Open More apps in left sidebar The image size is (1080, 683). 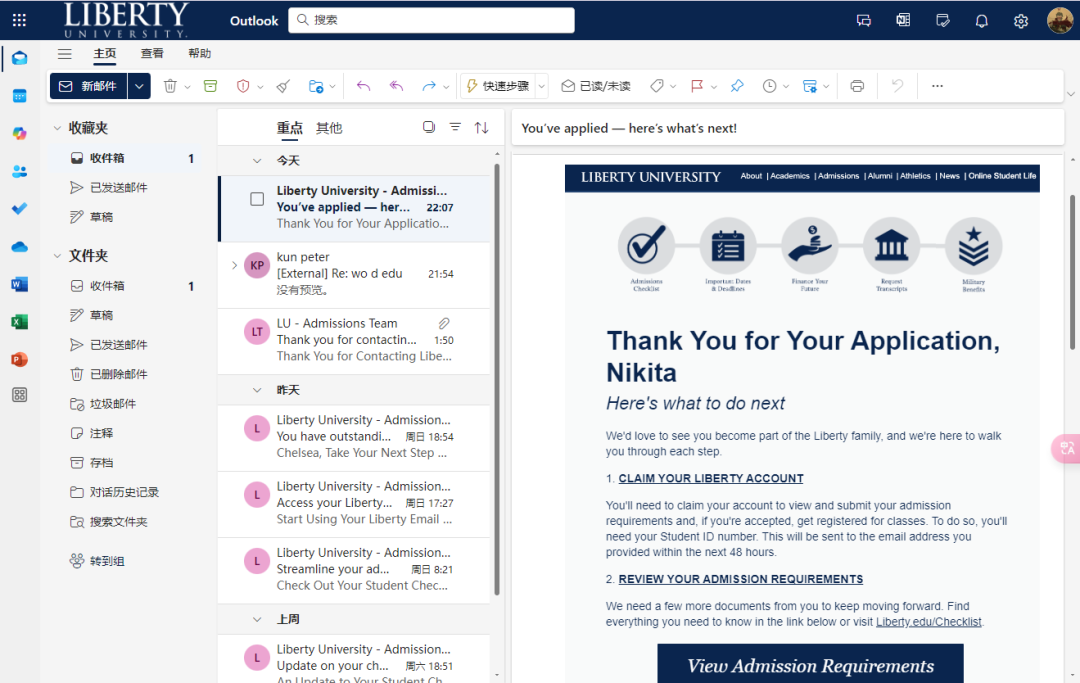pyautogui.click(x=19, y=395)
